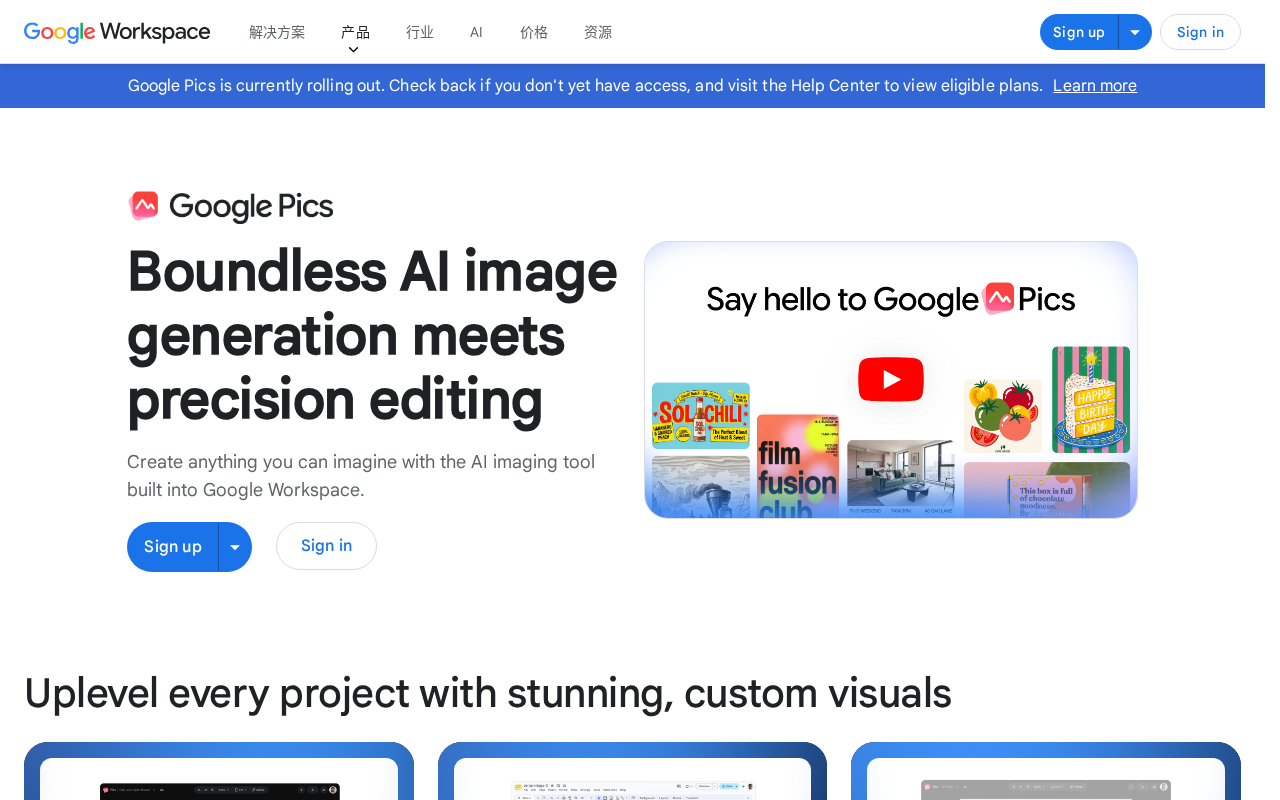
Task: Click the header Sign up button
Action: (x=1079, y=32)
